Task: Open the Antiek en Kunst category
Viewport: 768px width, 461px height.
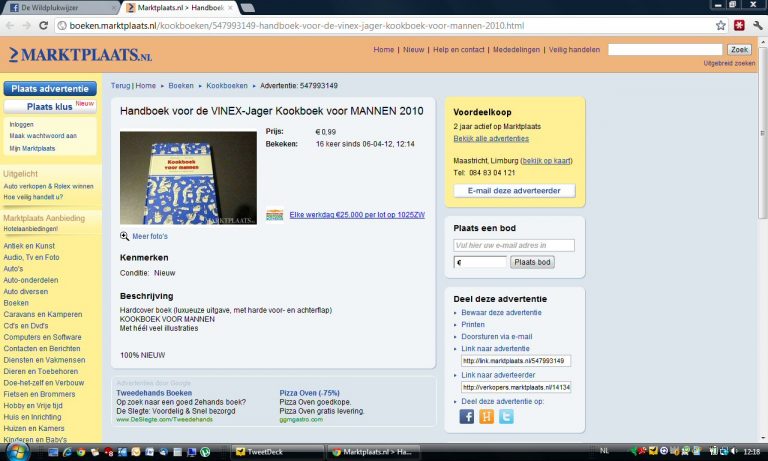Action: coord(29,246)
